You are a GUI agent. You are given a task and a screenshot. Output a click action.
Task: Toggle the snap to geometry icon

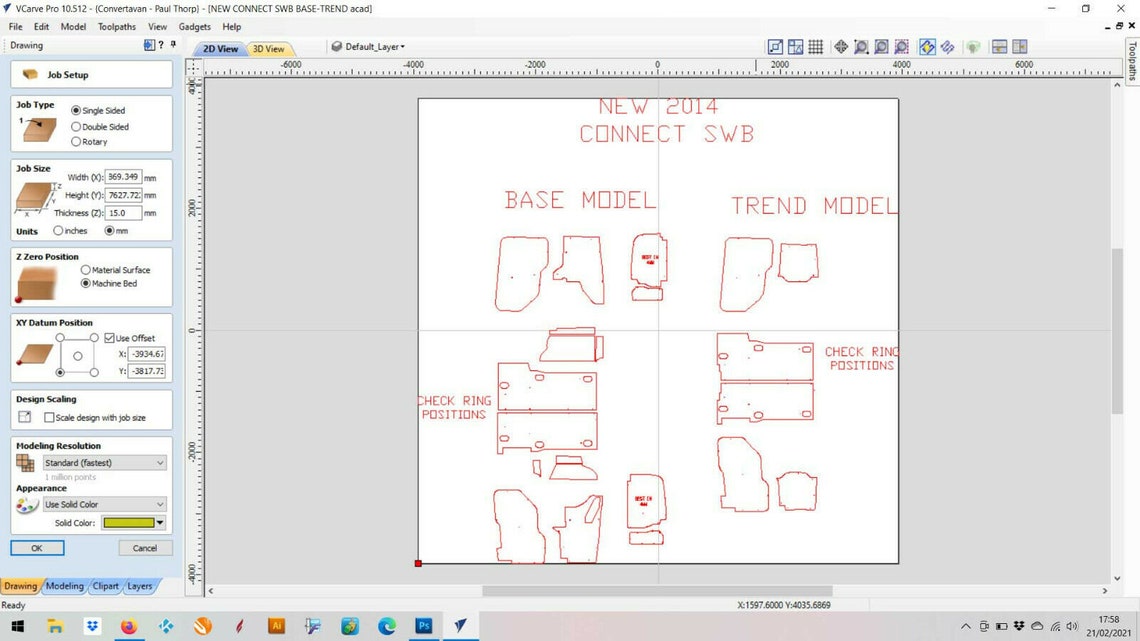776,47
